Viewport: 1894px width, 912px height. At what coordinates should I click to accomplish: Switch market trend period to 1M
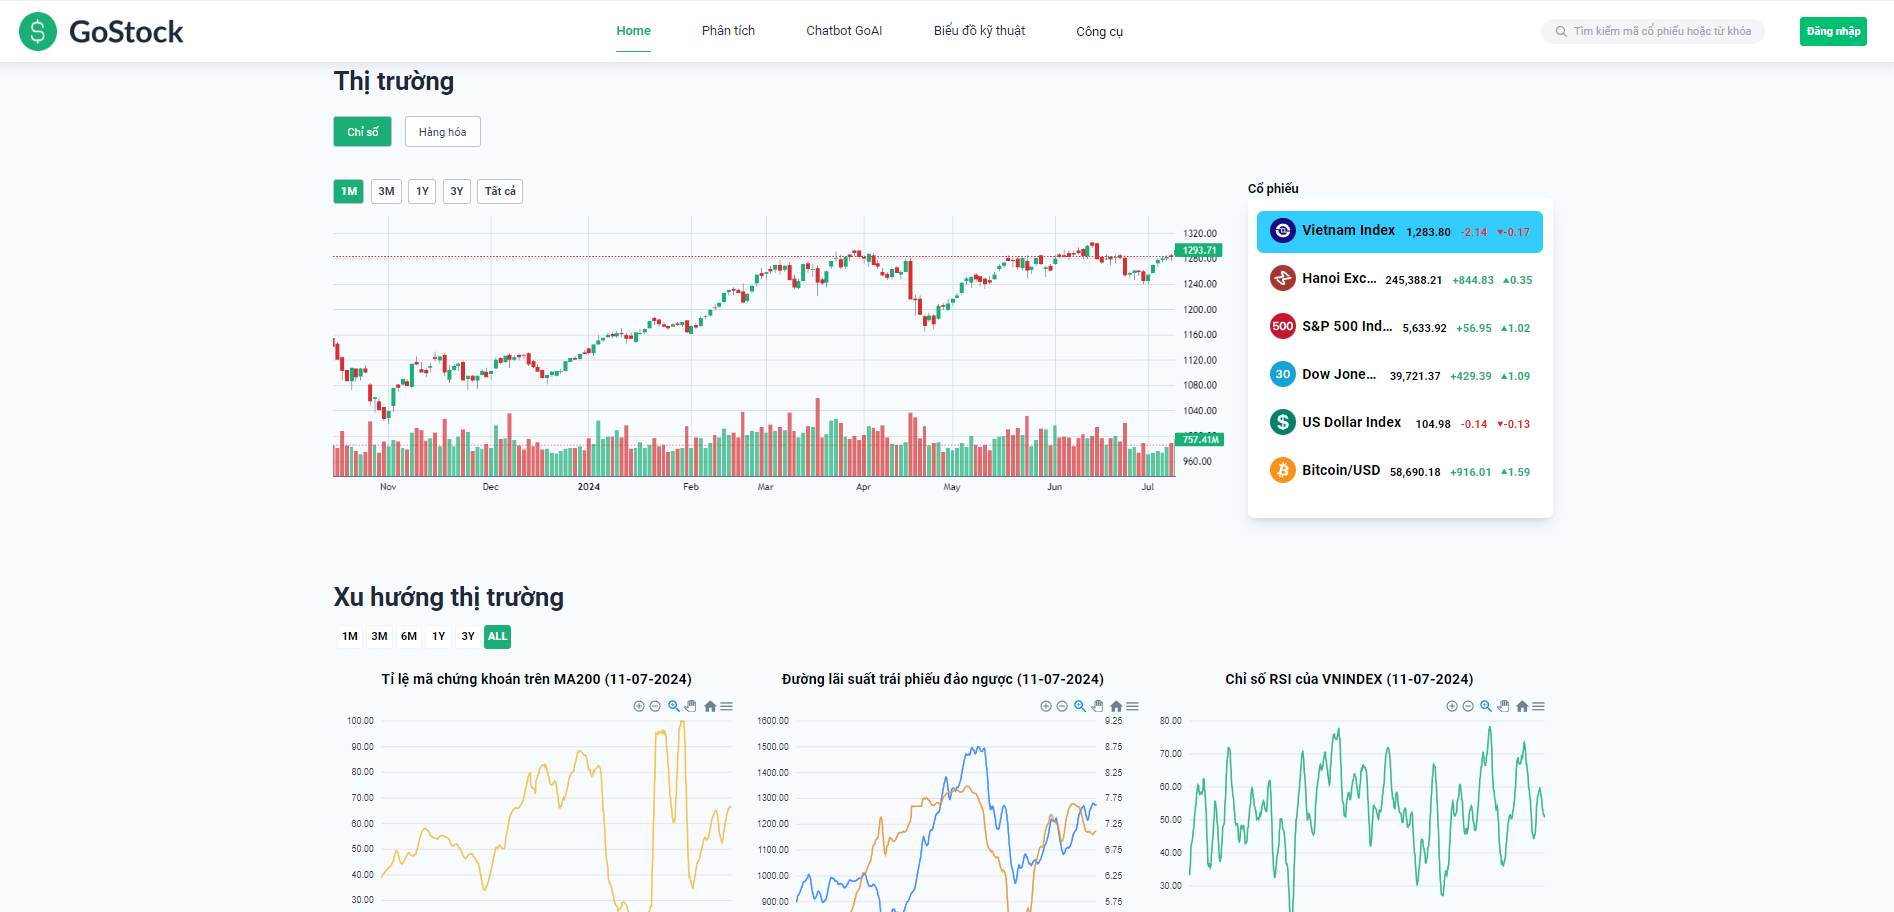(x=350, y=636)
